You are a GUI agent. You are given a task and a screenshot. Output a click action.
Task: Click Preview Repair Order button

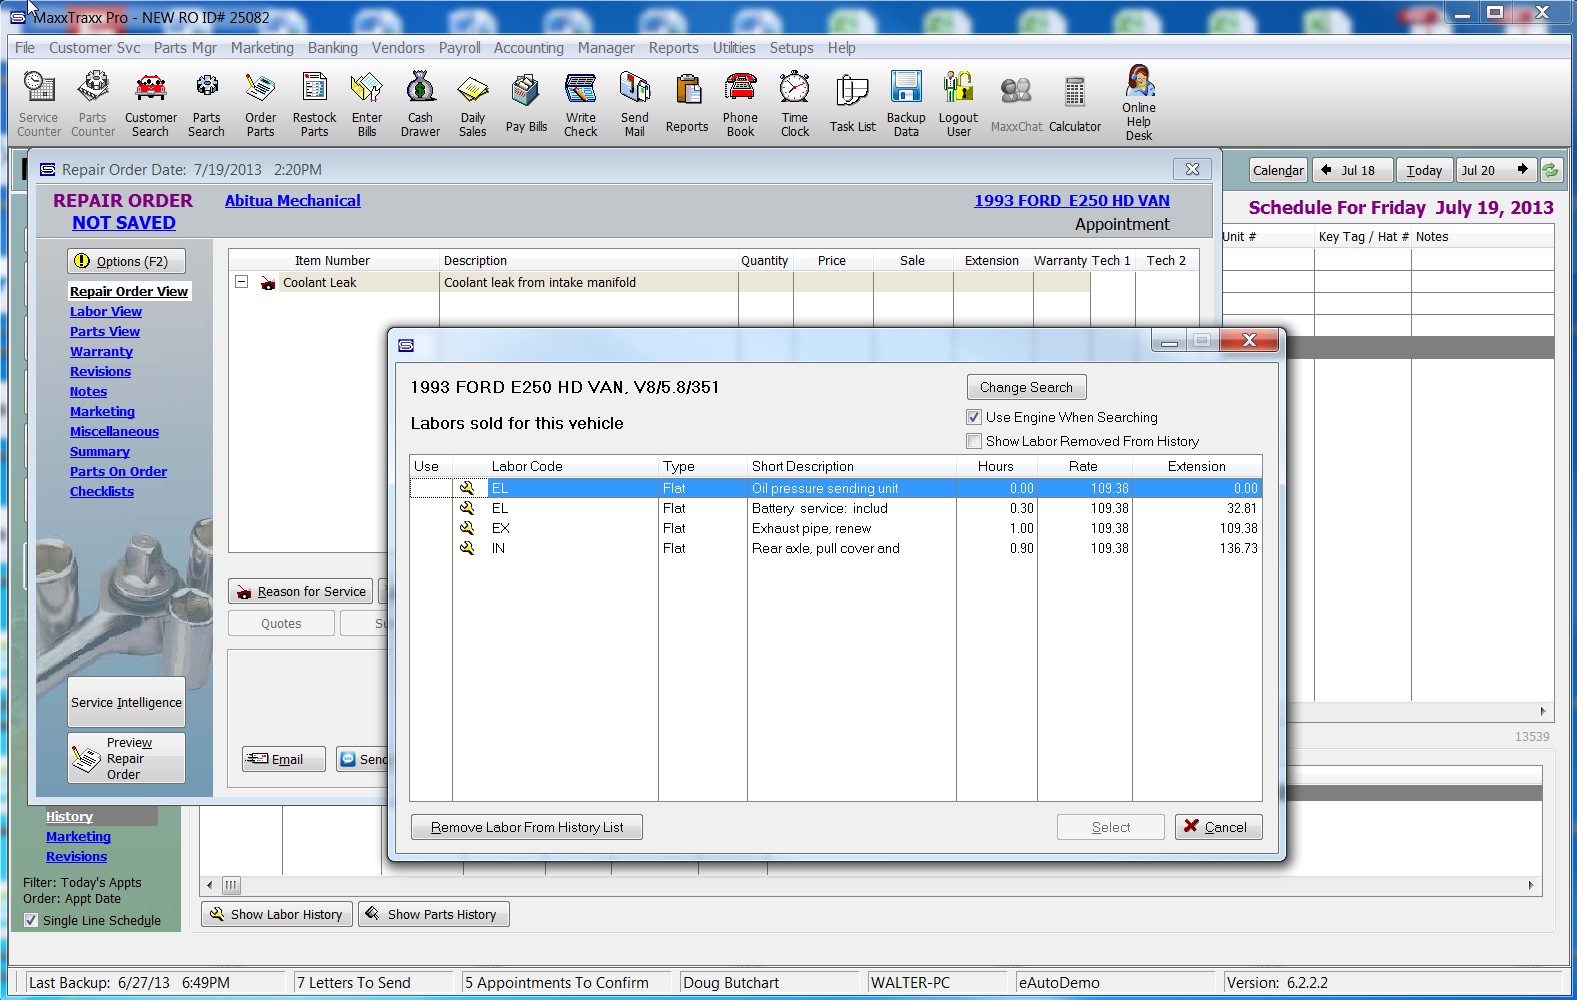click(126, 758)
